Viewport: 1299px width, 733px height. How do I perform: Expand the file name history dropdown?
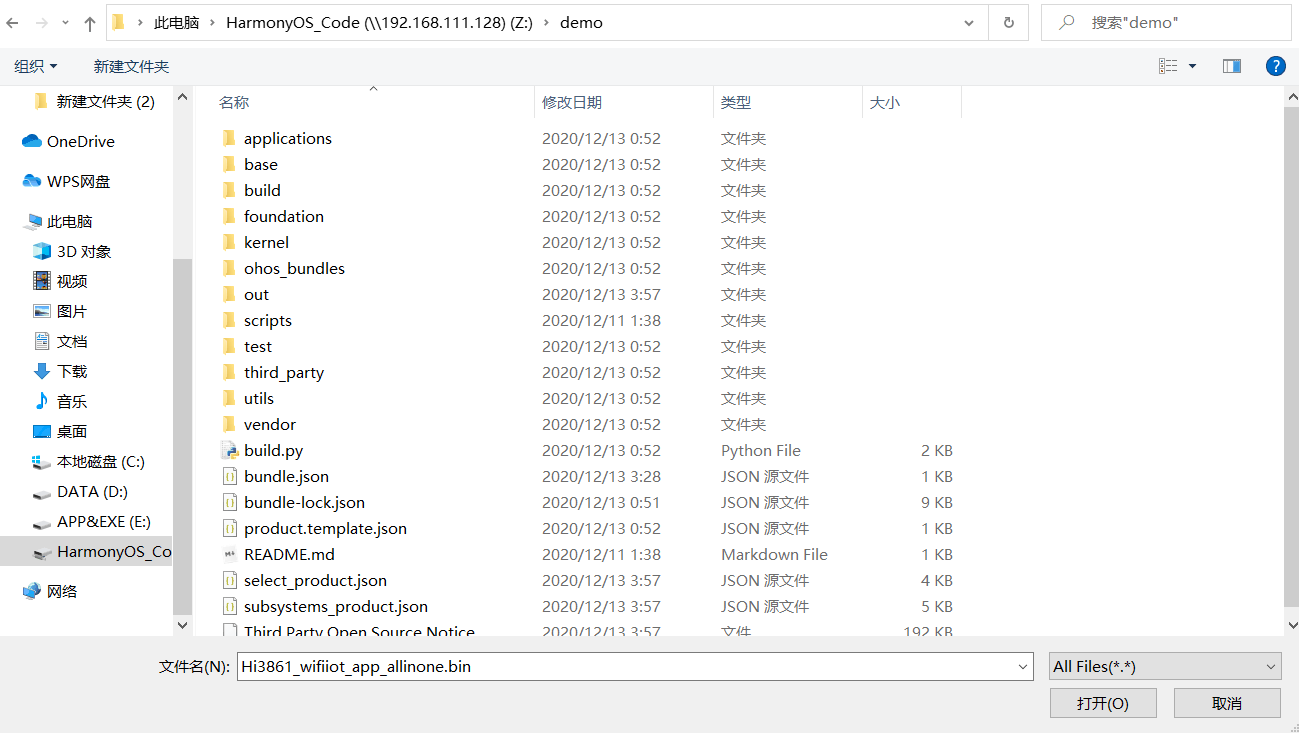[1023, 667]
